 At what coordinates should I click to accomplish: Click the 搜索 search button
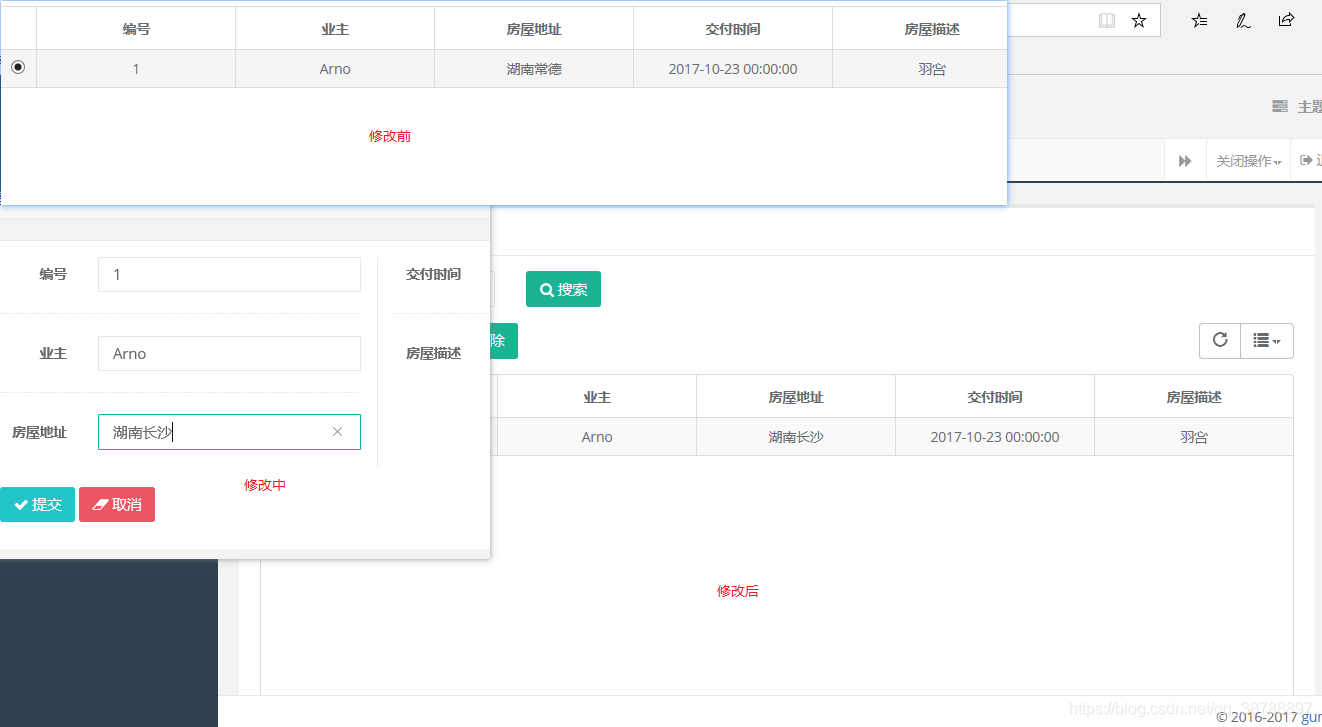click(563, 289)
